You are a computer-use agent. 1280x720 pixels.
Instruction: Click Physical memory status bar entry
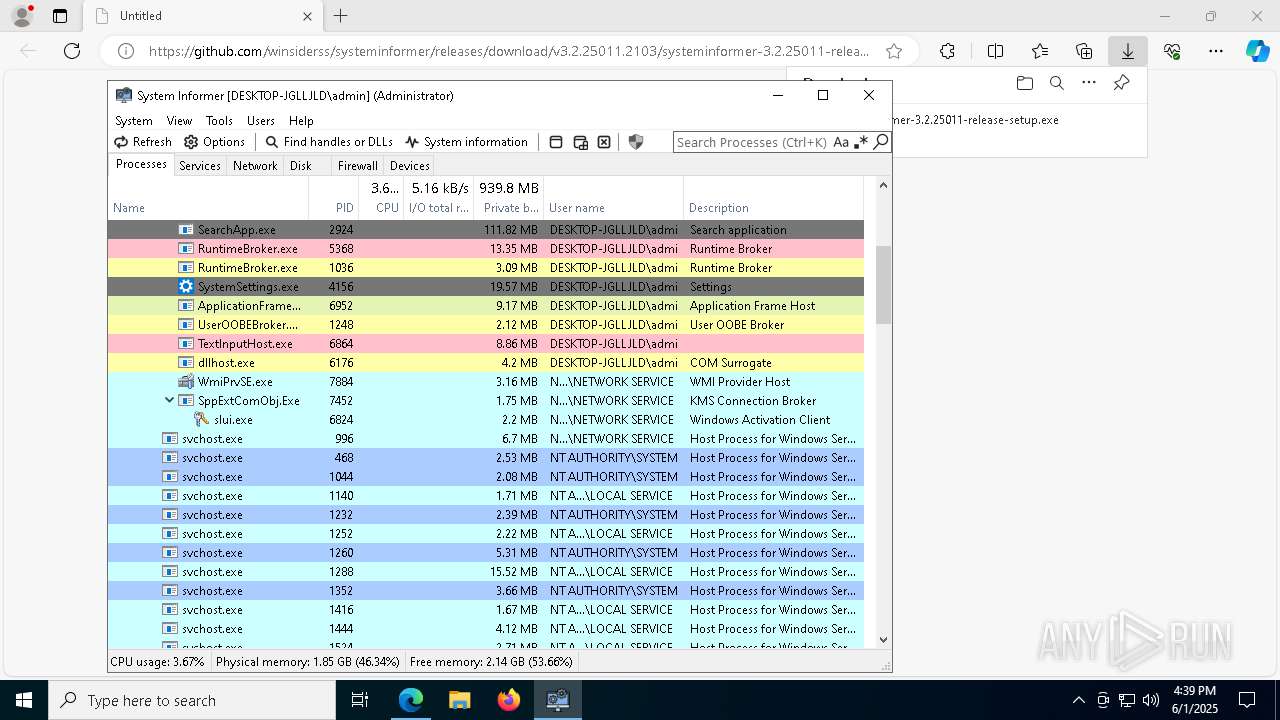308,662
